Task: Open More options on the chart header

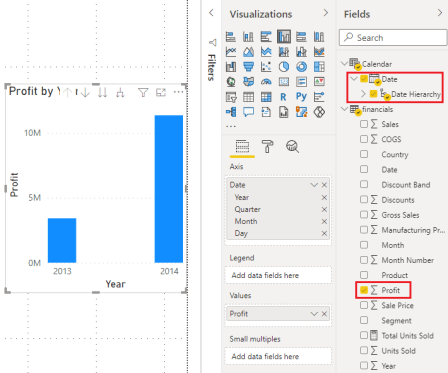Action: coord(179,92)
